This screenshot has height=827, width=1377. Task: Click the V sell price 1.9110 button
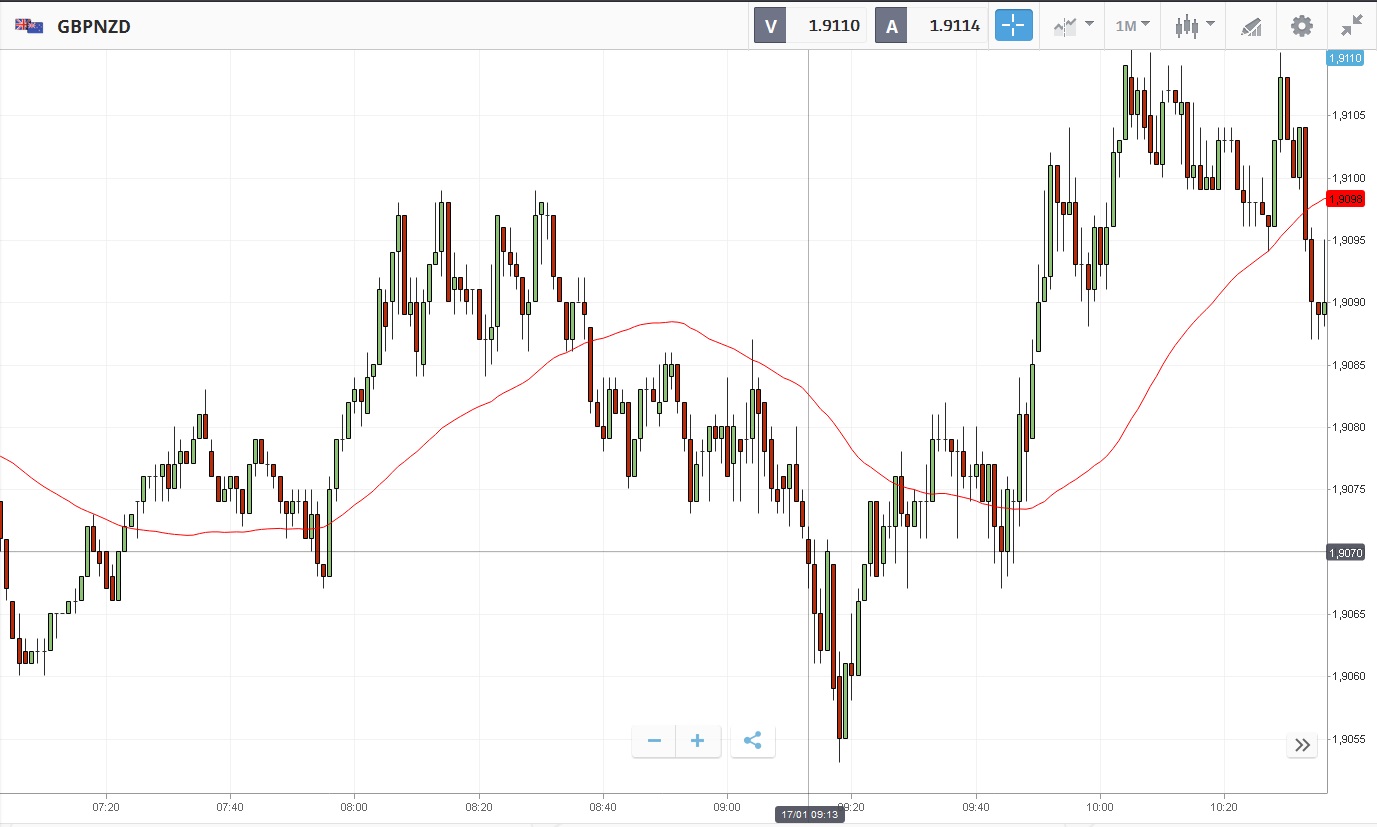(x=811, y=26)
